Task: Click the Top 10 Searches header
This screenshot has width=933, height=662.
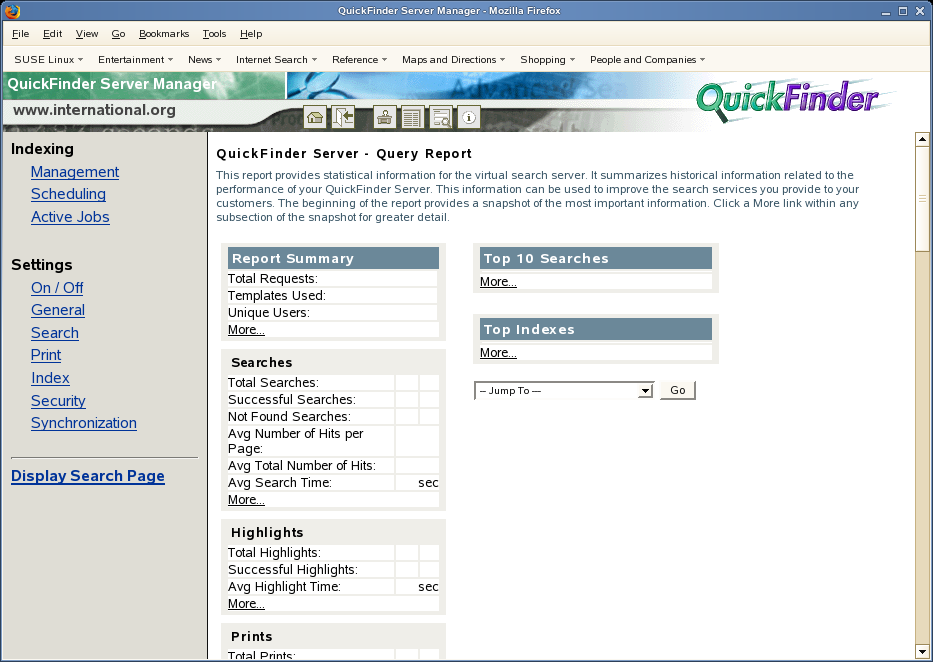Action: click(x=596, y=258)
